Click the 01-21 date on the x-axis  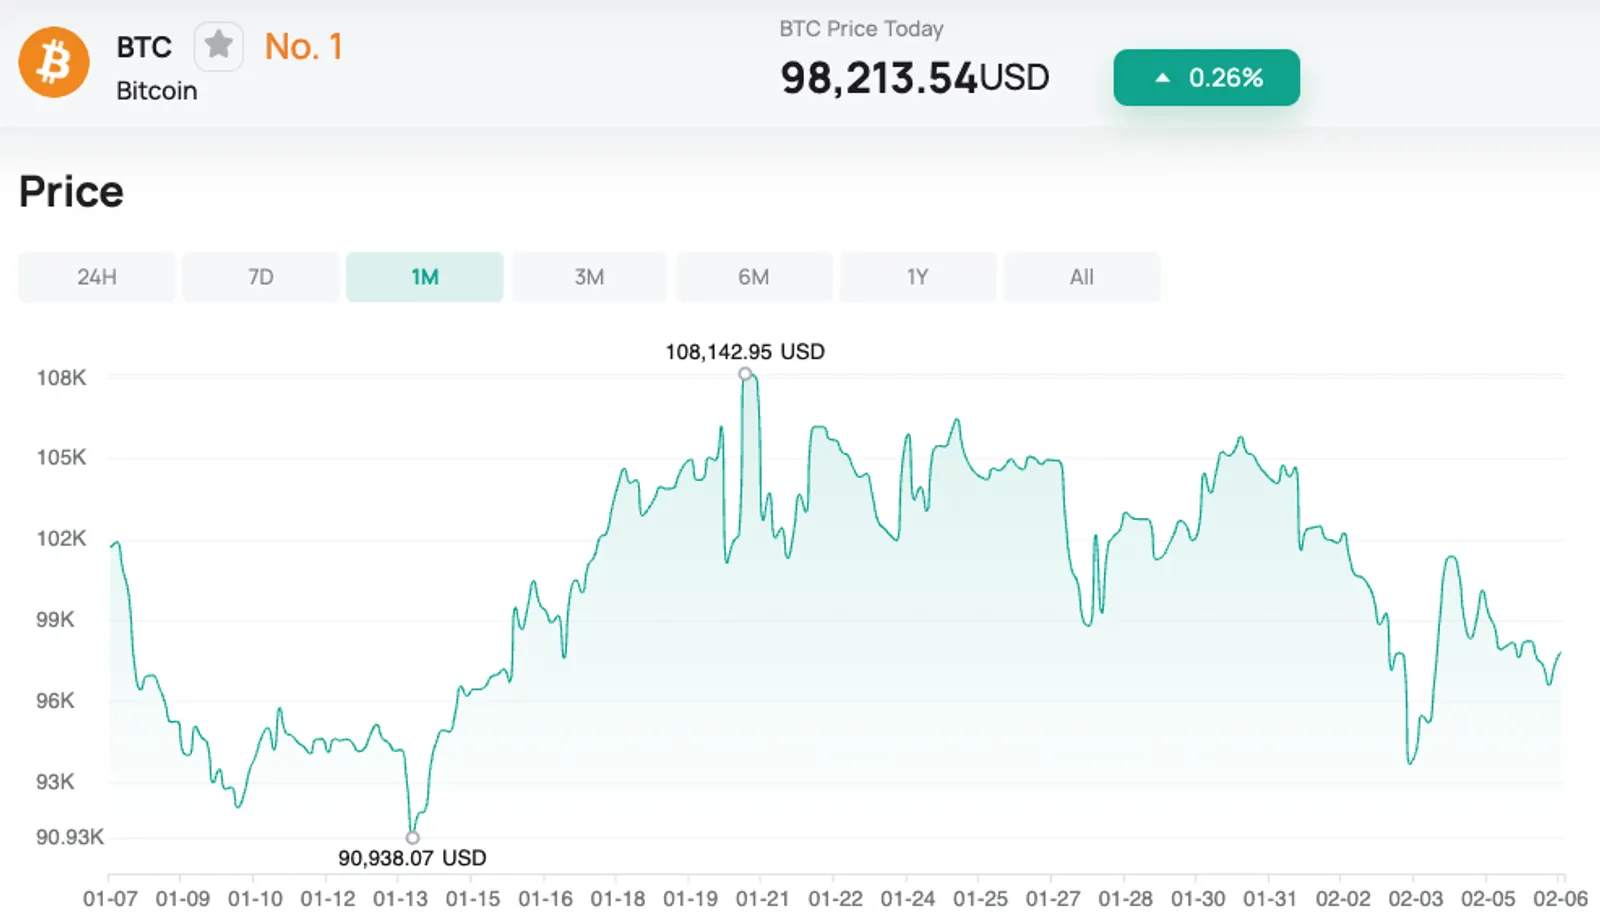click(x=763, y=899)
